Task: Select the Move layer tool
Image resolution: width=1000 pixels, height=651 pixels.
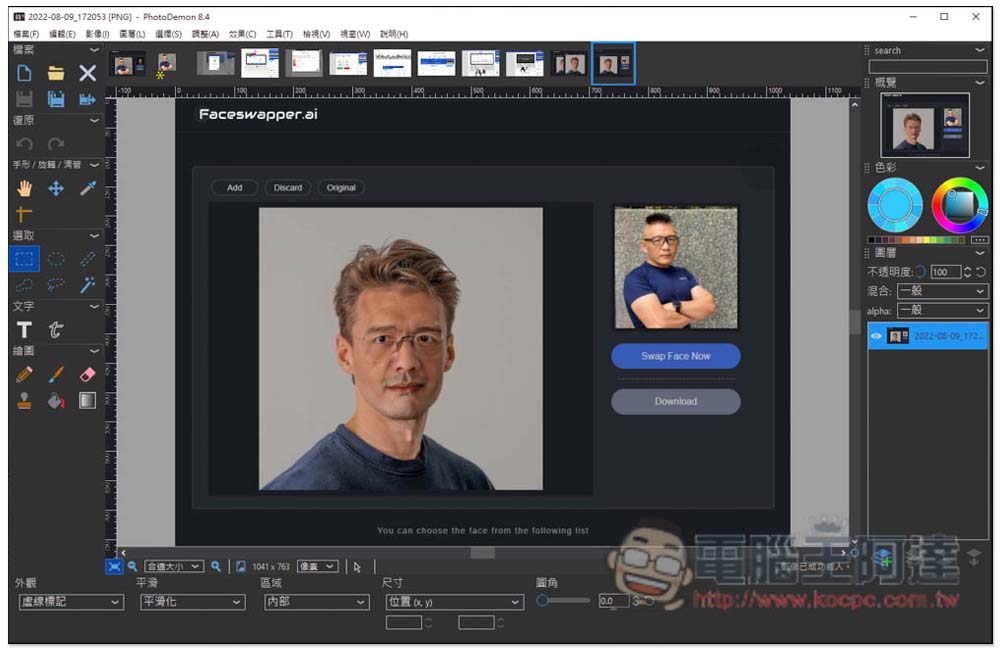Action: click(56, 188)
